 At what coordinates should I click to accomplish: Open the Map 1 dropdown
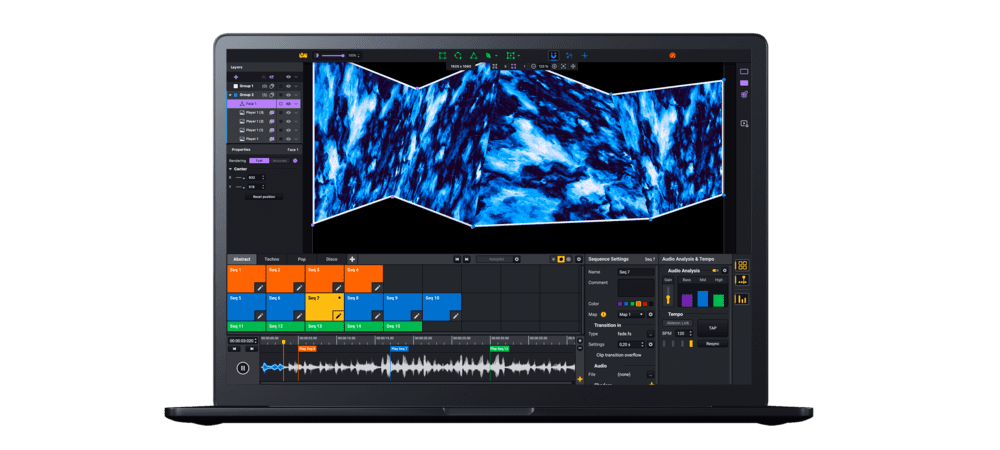631,314
